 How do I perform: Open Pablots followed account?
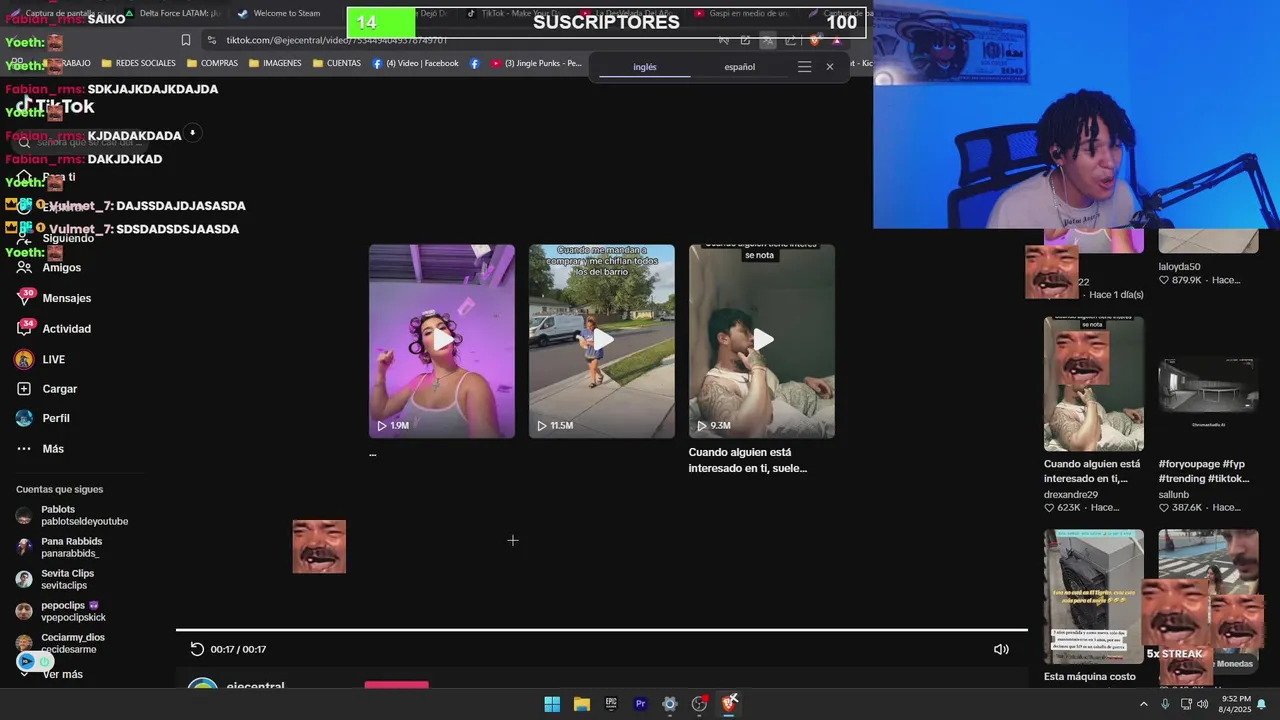pyautogui.click(x=72, y=515)
